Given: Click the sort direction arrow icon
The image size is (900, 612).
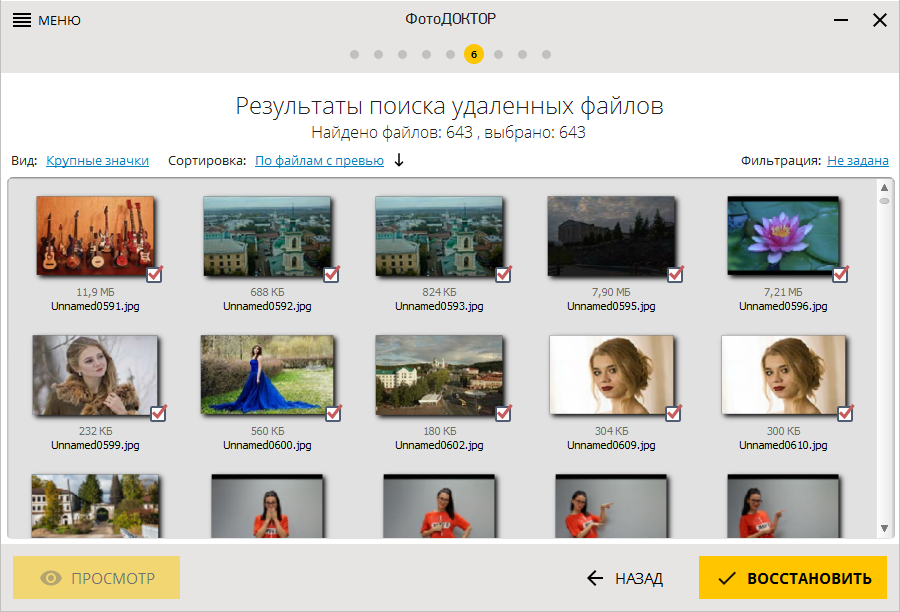Looking at the screenshot, I should coord(399,160).
